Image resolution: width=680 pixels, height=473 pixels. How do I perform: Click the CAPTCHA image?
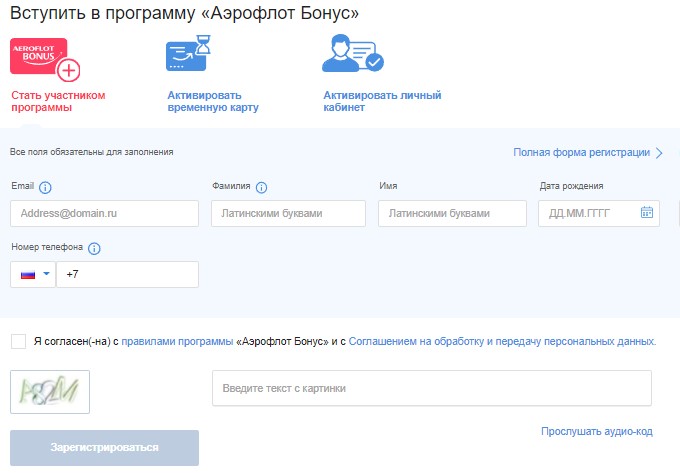[50, 391]
